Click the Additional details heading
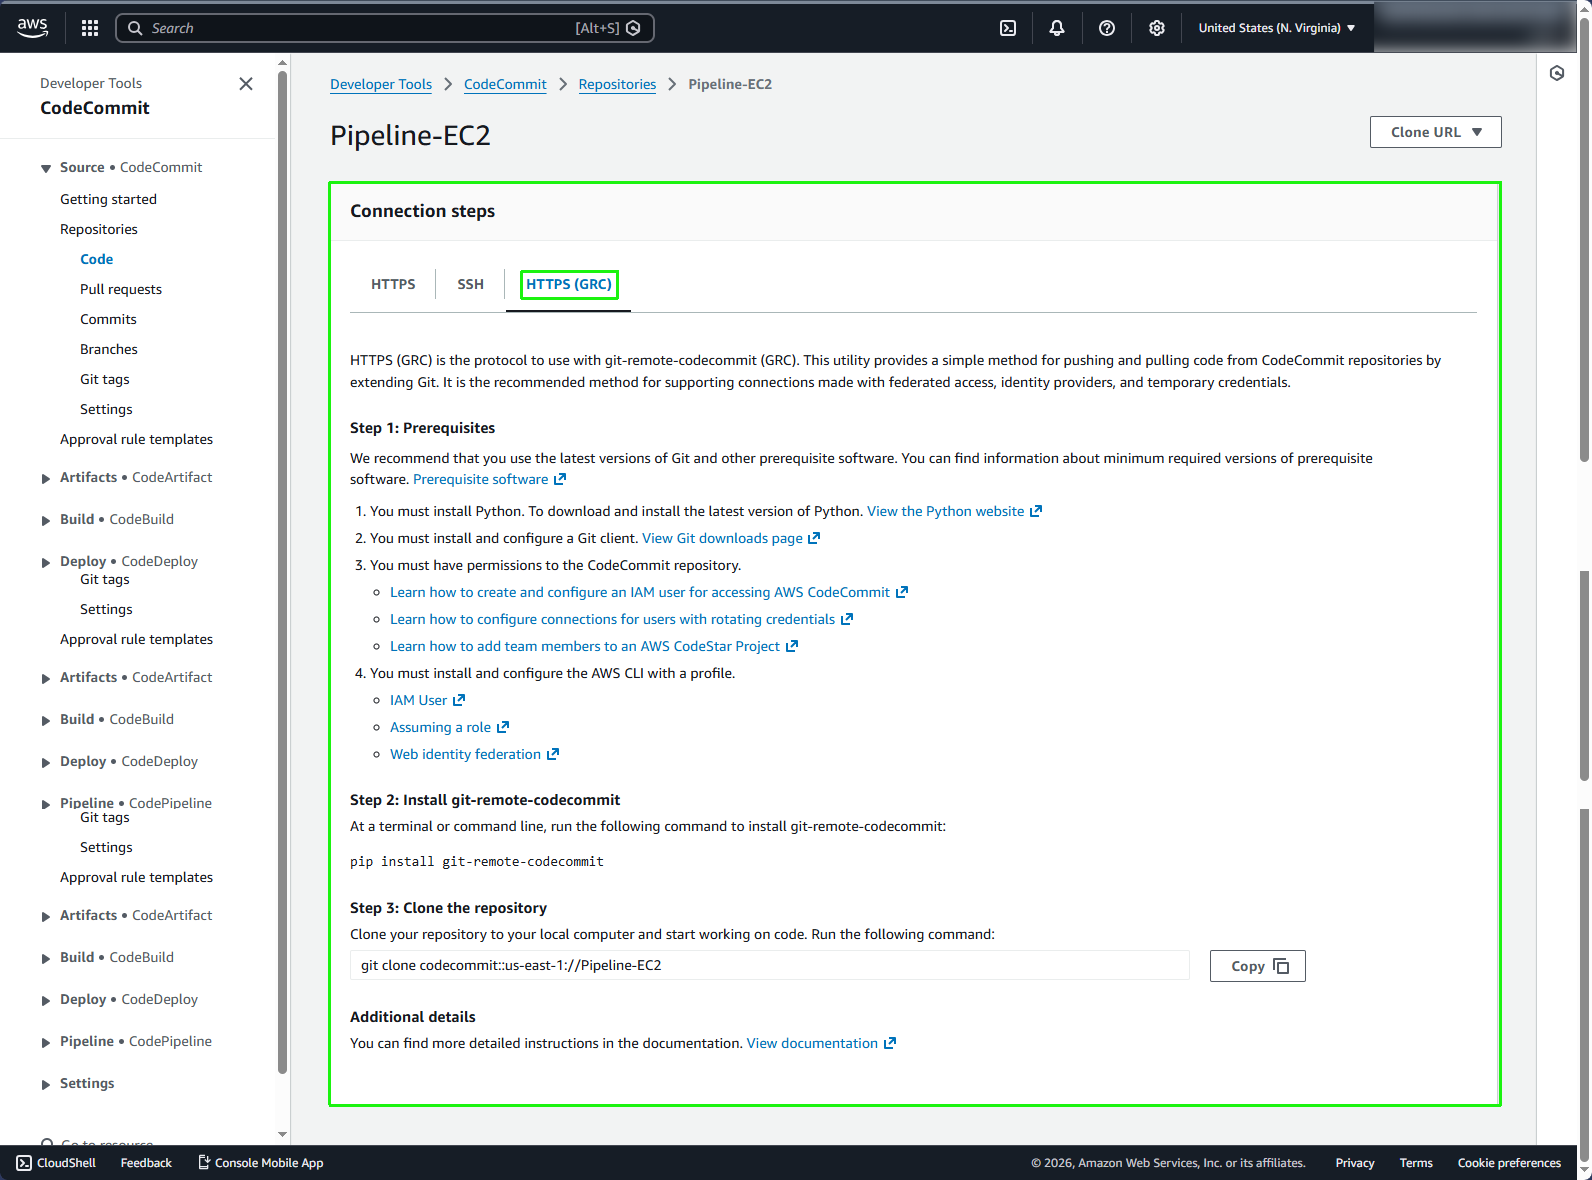1592x1180 pixels. point(413,1017)
